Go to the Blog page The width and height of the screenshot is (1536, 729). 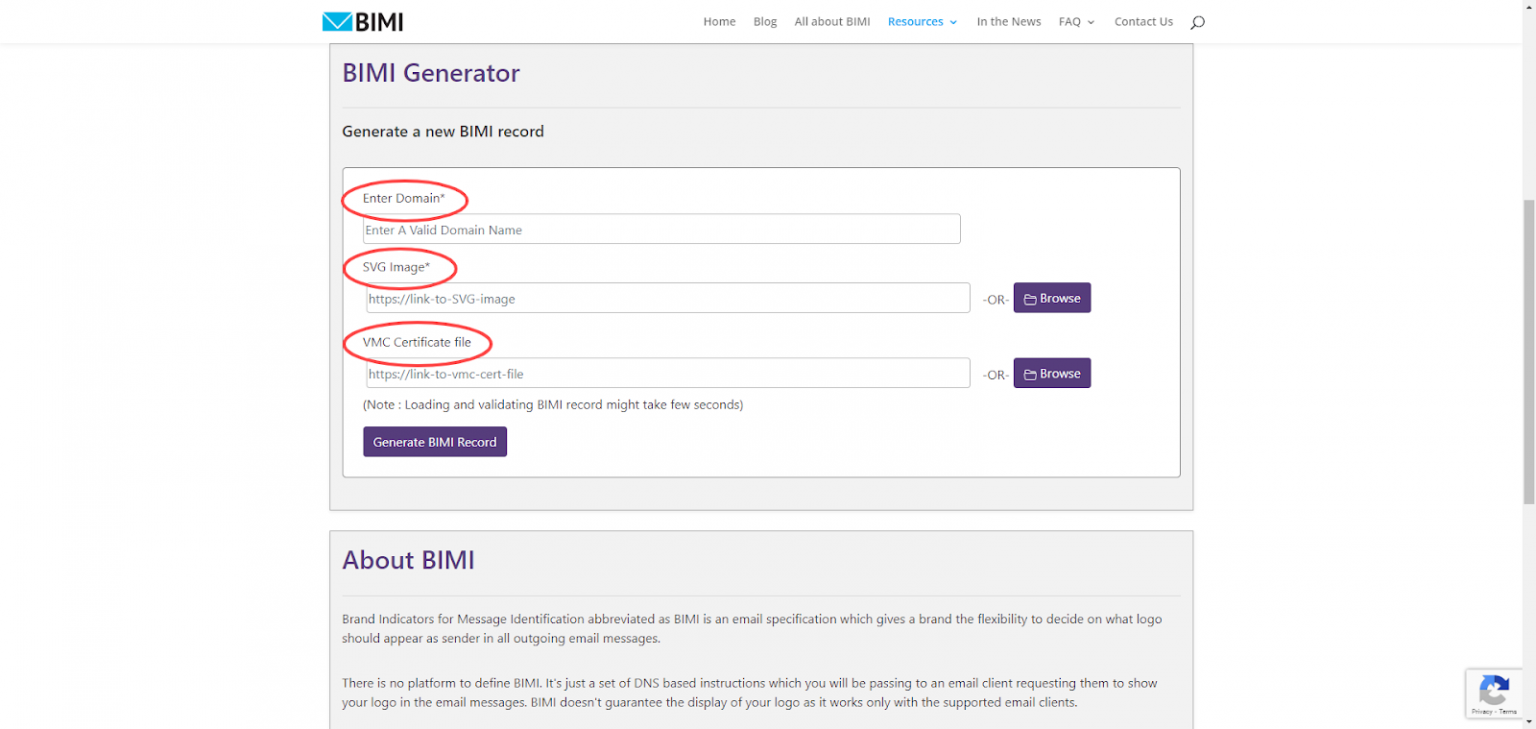coord(765,22)
